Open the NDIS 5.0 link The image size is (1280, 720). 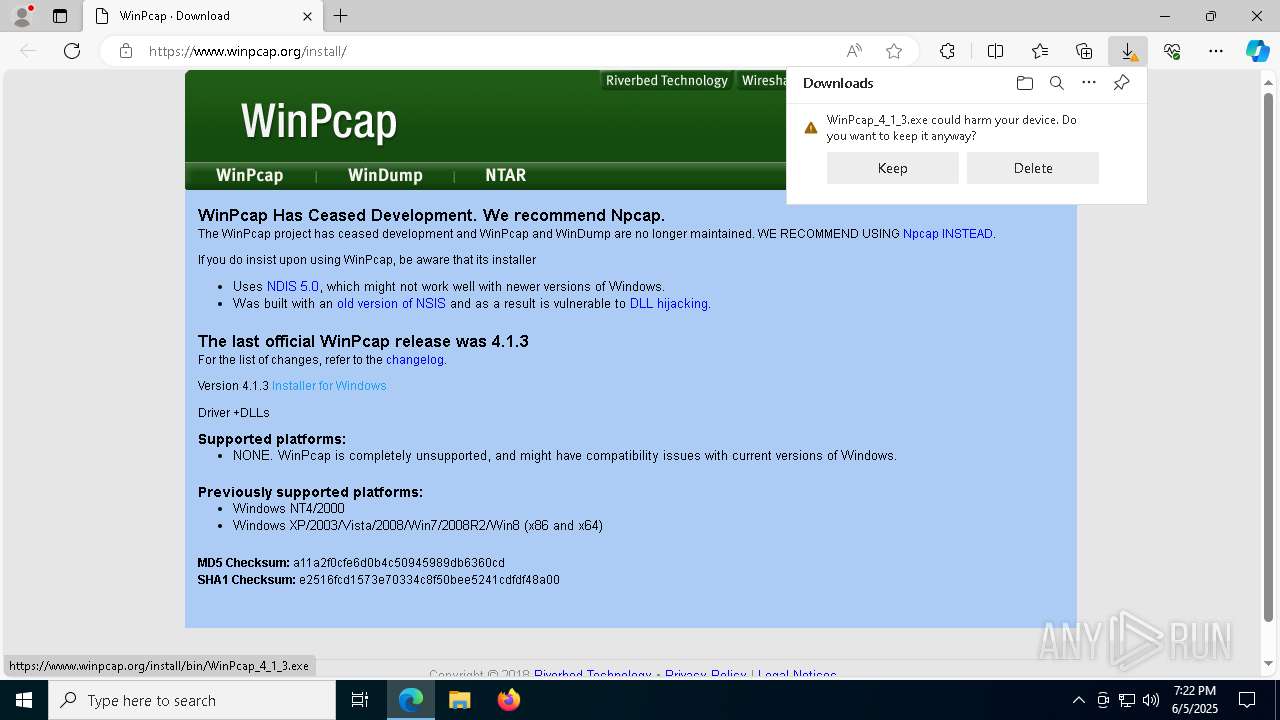(x=293, y=286)
